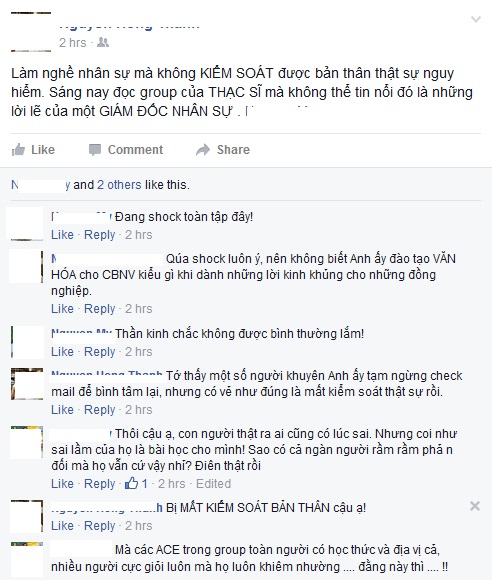492x580 pixels.
Task: View edit history via 'Edited' label
Action: [x=213, y=483]
